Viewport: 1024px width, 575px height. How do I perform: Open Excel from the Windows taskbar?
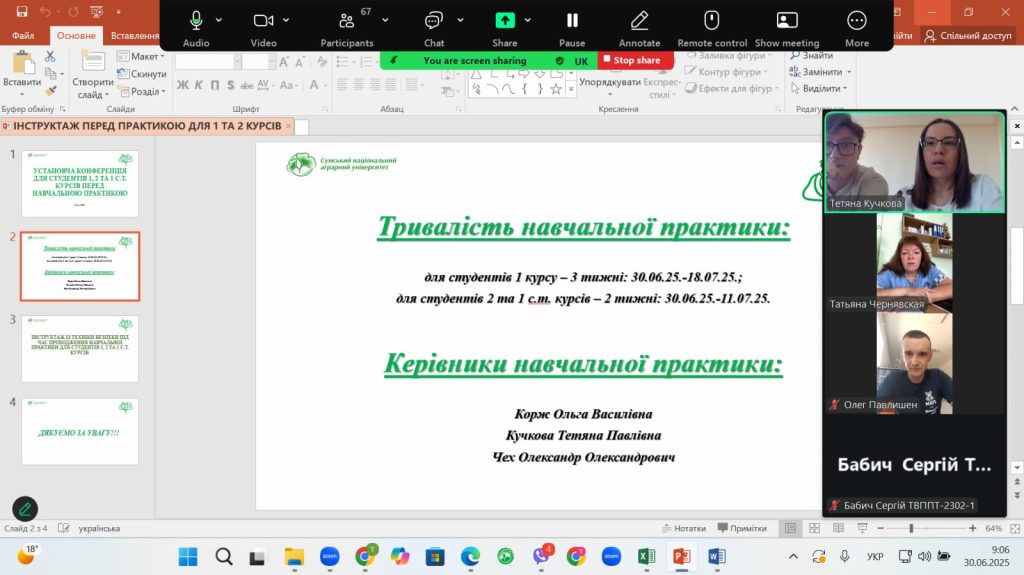pos(647,556)
